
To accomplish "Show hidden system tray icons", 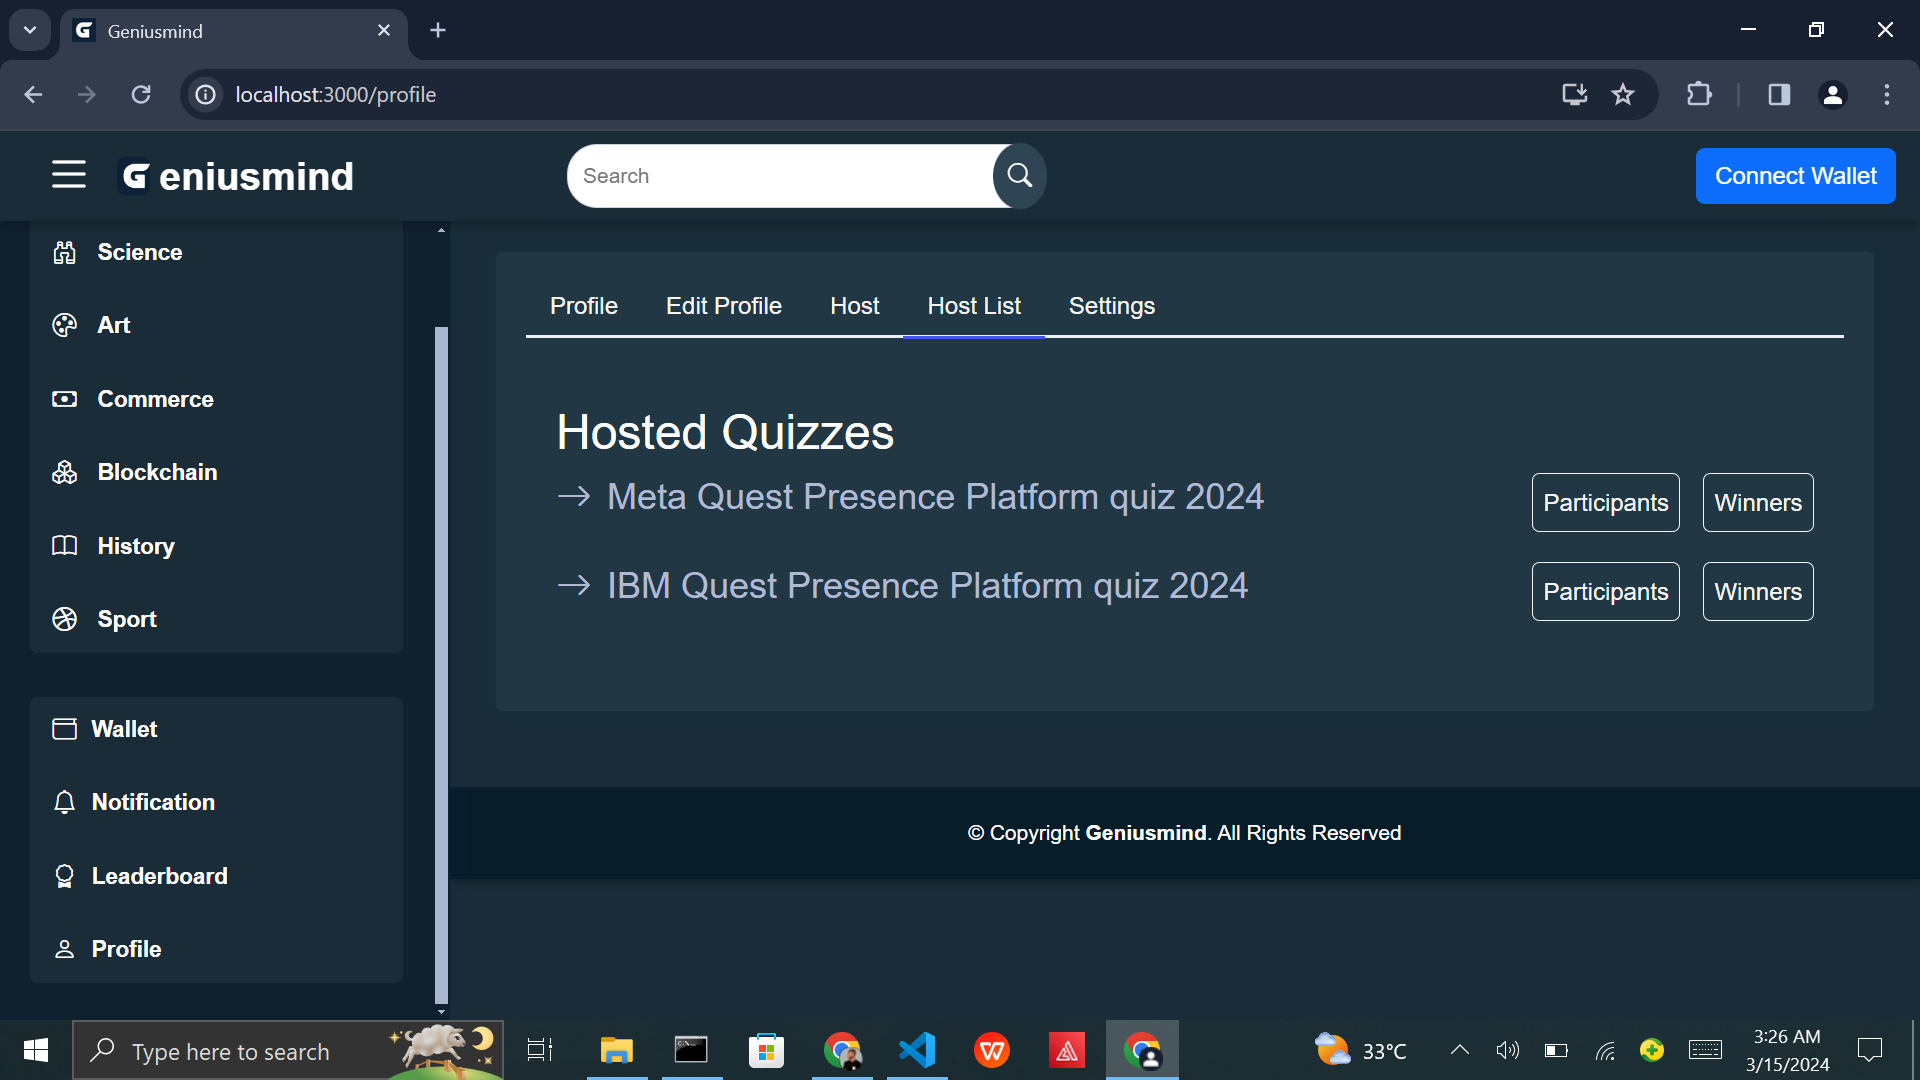I will 1459,1050.
